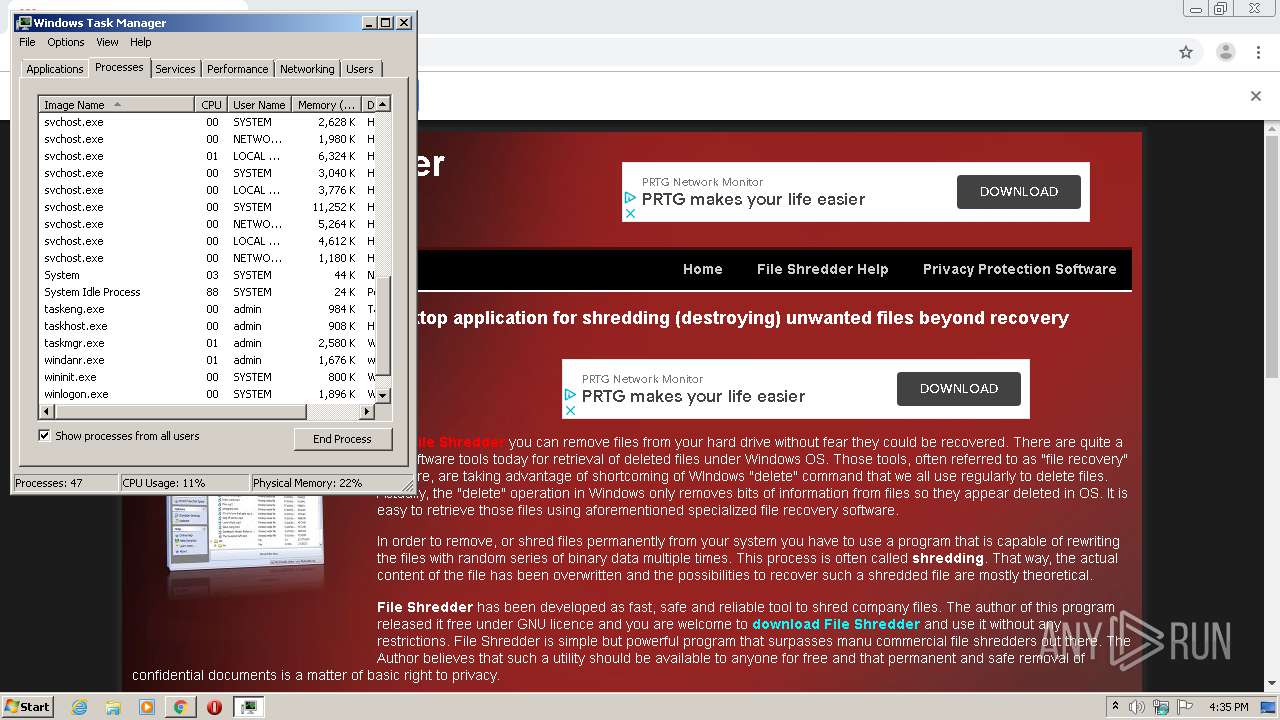Select taskmgr.exe process row

(207, 343)
